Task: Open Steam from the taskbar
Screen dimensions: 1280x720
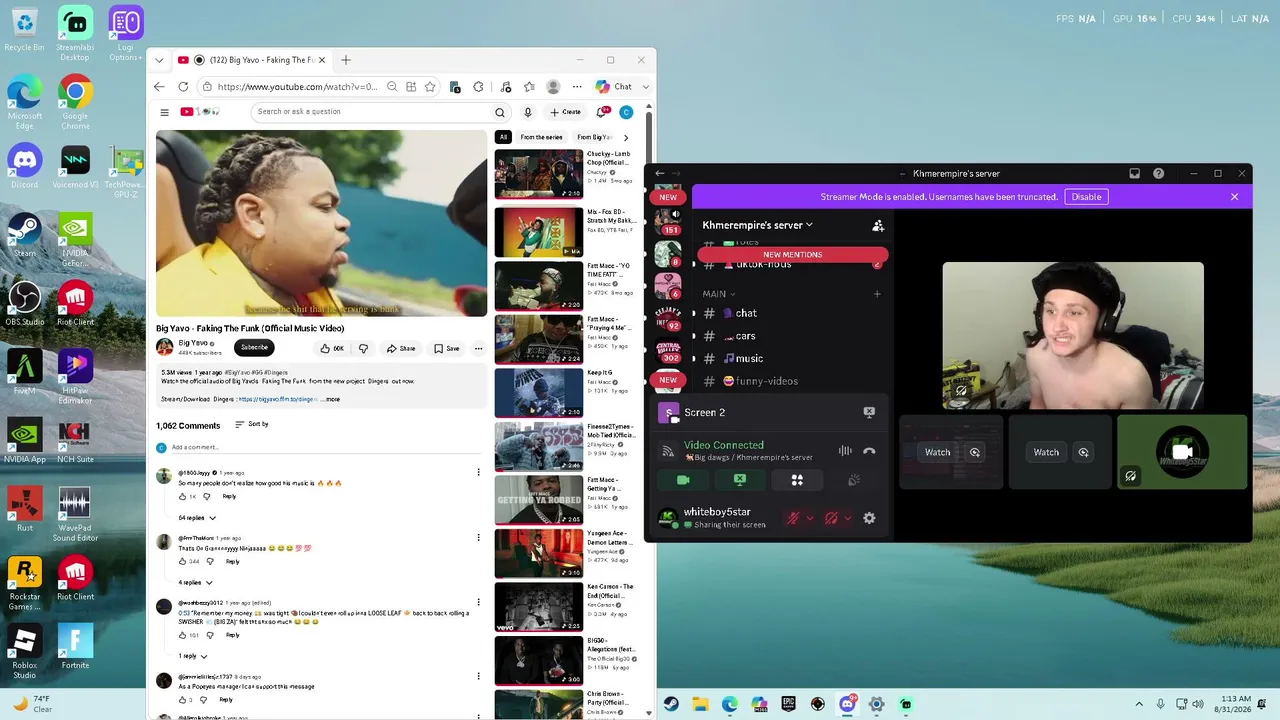Action: click(671, 704)
